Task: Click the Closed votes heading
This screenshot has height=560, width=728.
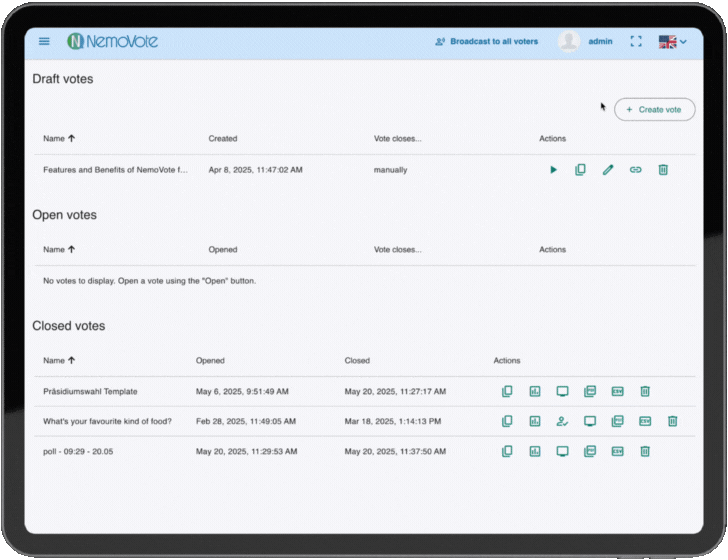Action: click(69, 326)
